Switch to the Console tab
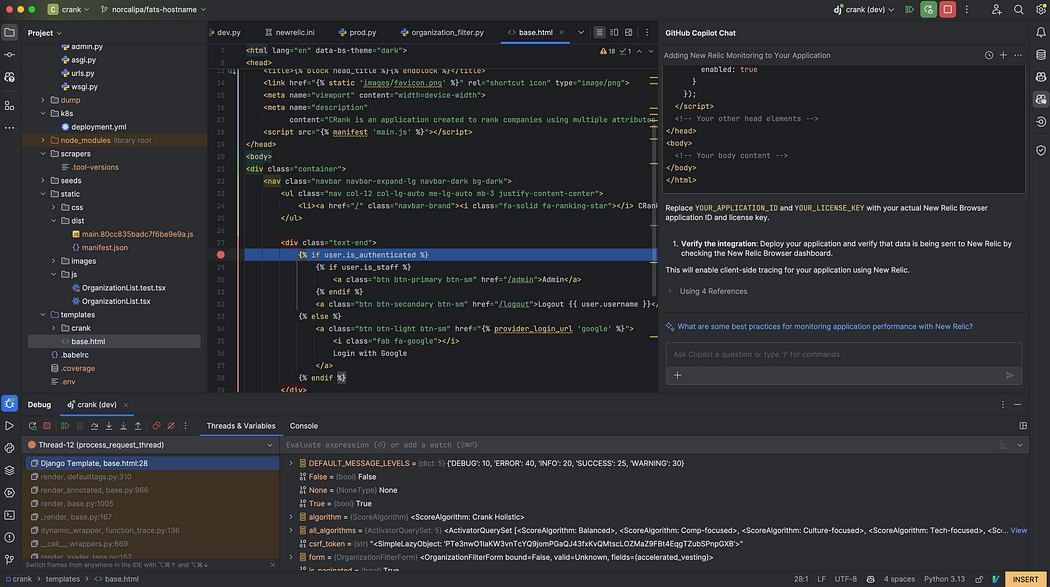This screenshot has width=1050, height=587. [x=303, y=426]
